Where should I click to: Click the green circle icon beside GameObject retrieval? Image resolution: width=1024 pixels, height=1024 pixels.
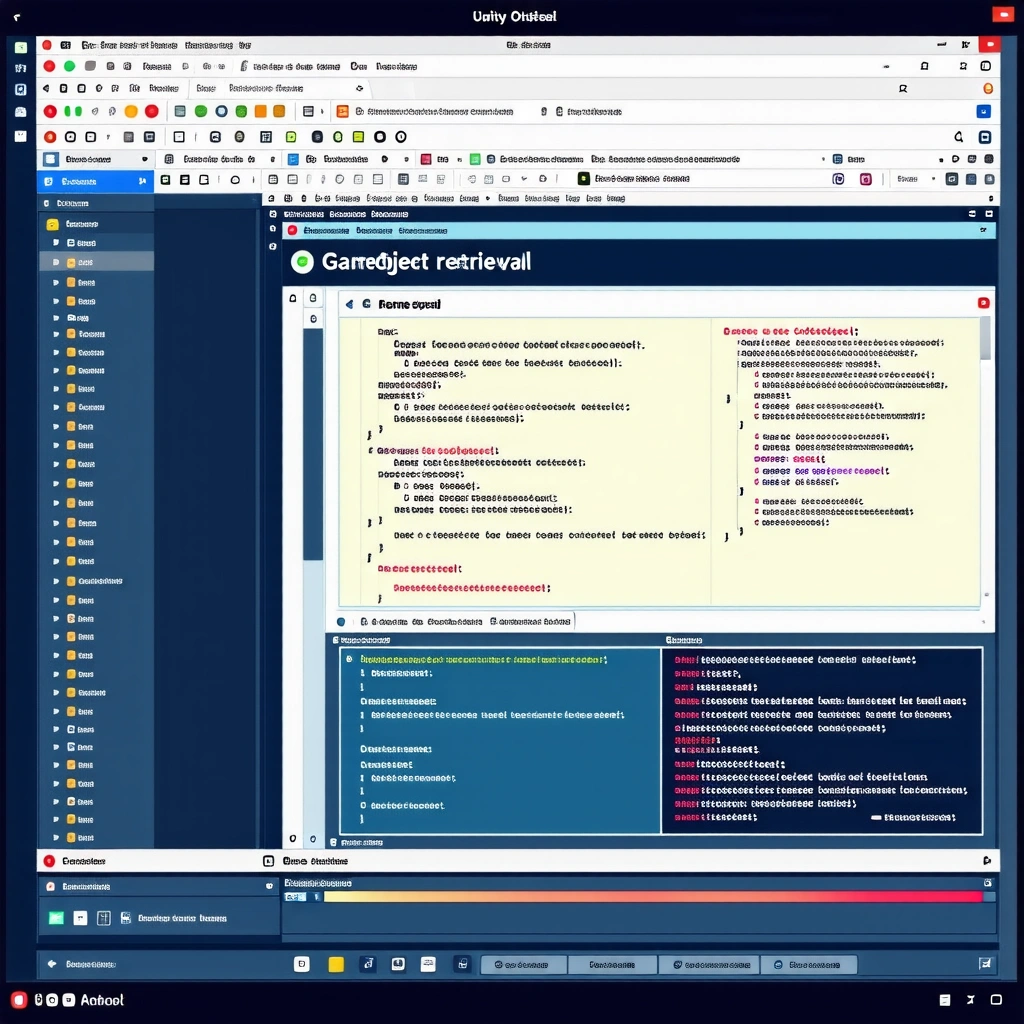pos(301,262)
